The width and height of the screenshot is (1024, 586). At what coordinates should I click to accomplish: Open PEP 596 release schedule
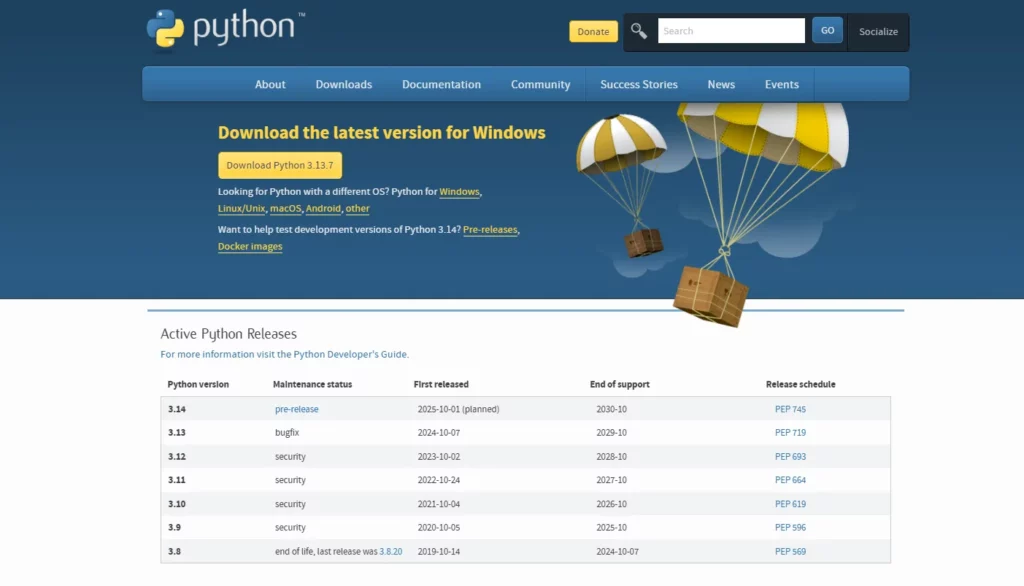790,527
